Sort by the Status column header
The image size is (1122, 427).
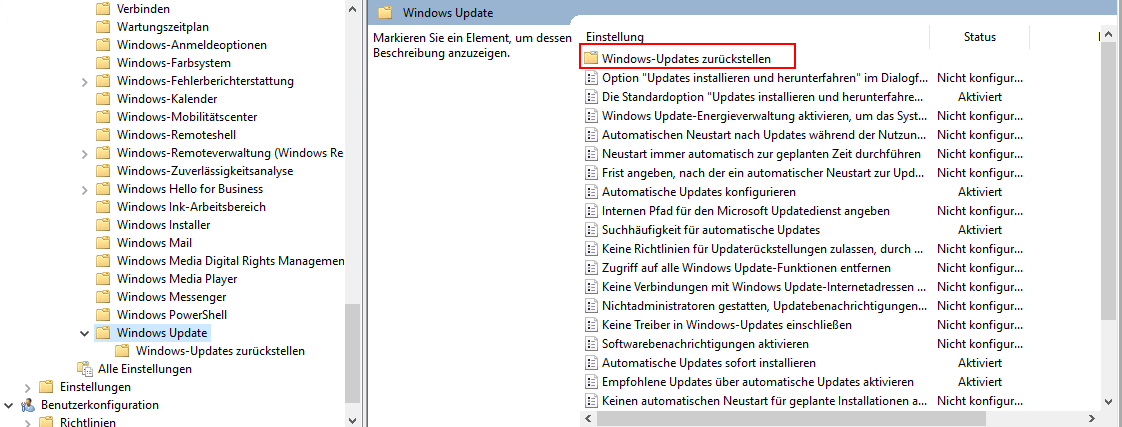[980, 36]
